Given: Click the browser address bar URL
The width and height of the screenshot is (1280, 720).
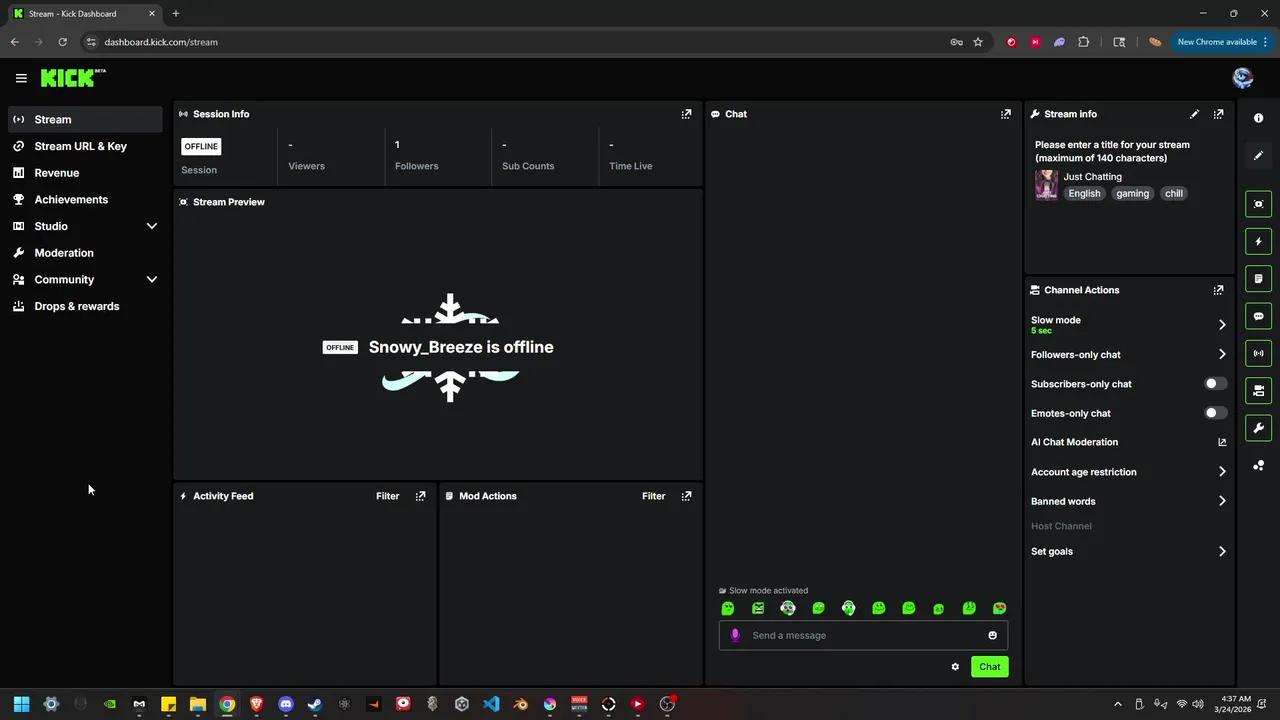Looking at the screenshot, I should pos(161,42).
